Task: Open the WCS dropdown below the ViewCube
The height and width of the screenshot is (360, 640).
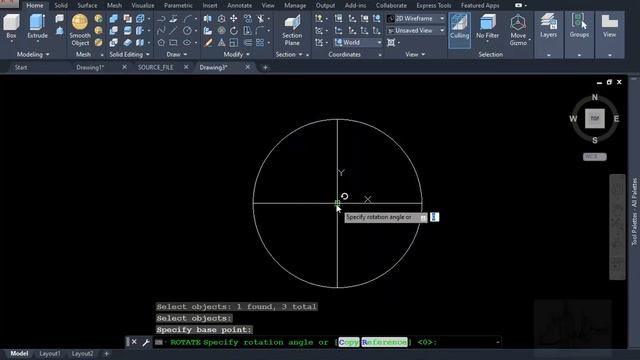Action: pos(594,157)
